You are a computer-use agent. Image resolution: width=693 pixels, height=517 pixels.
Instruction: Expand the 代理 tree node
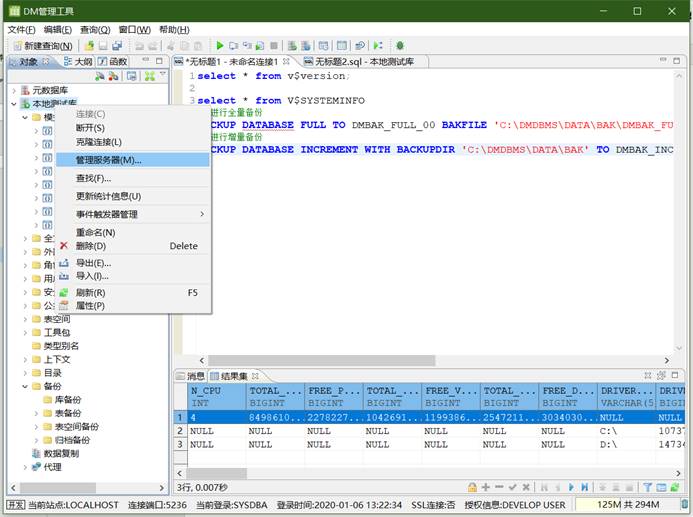point(26,467)
